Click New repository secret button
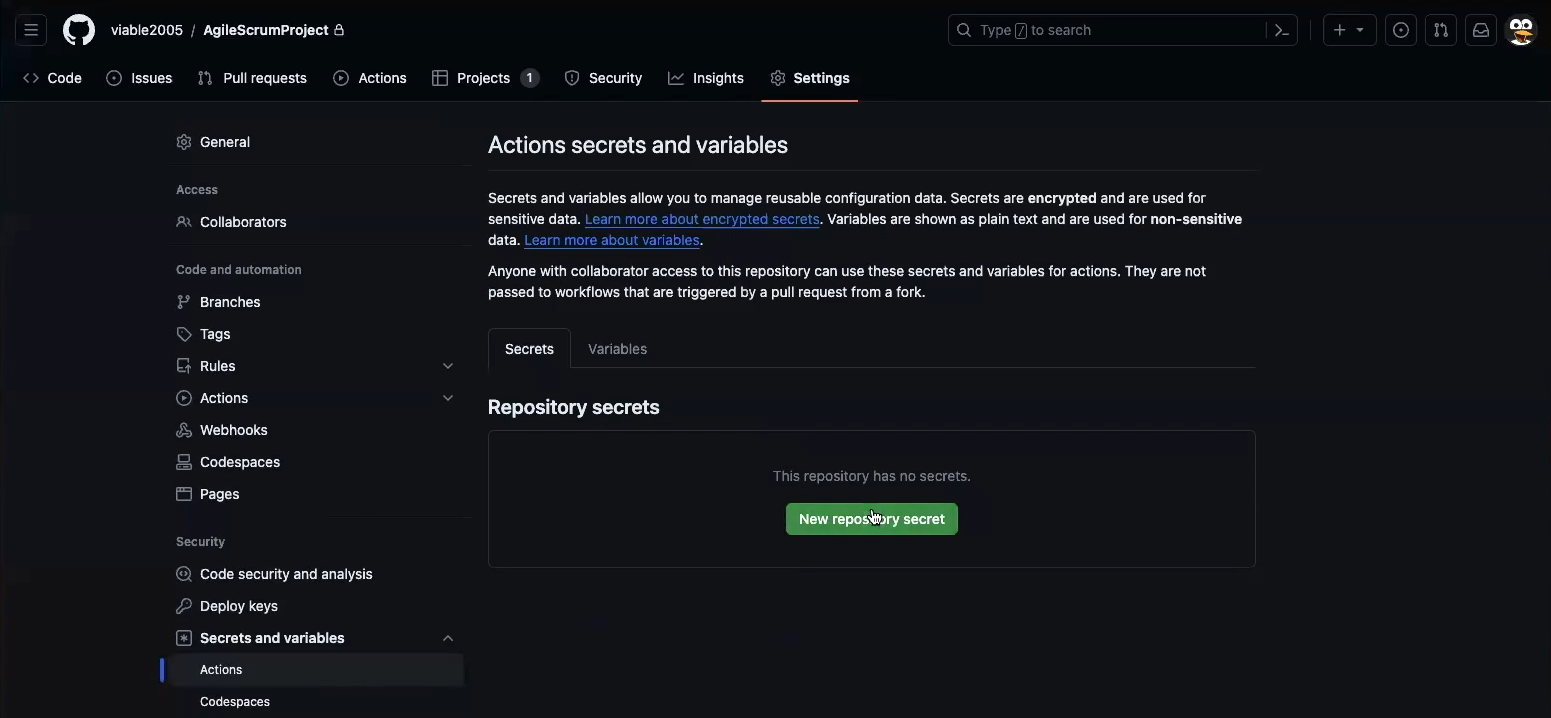 pos(871,519)
